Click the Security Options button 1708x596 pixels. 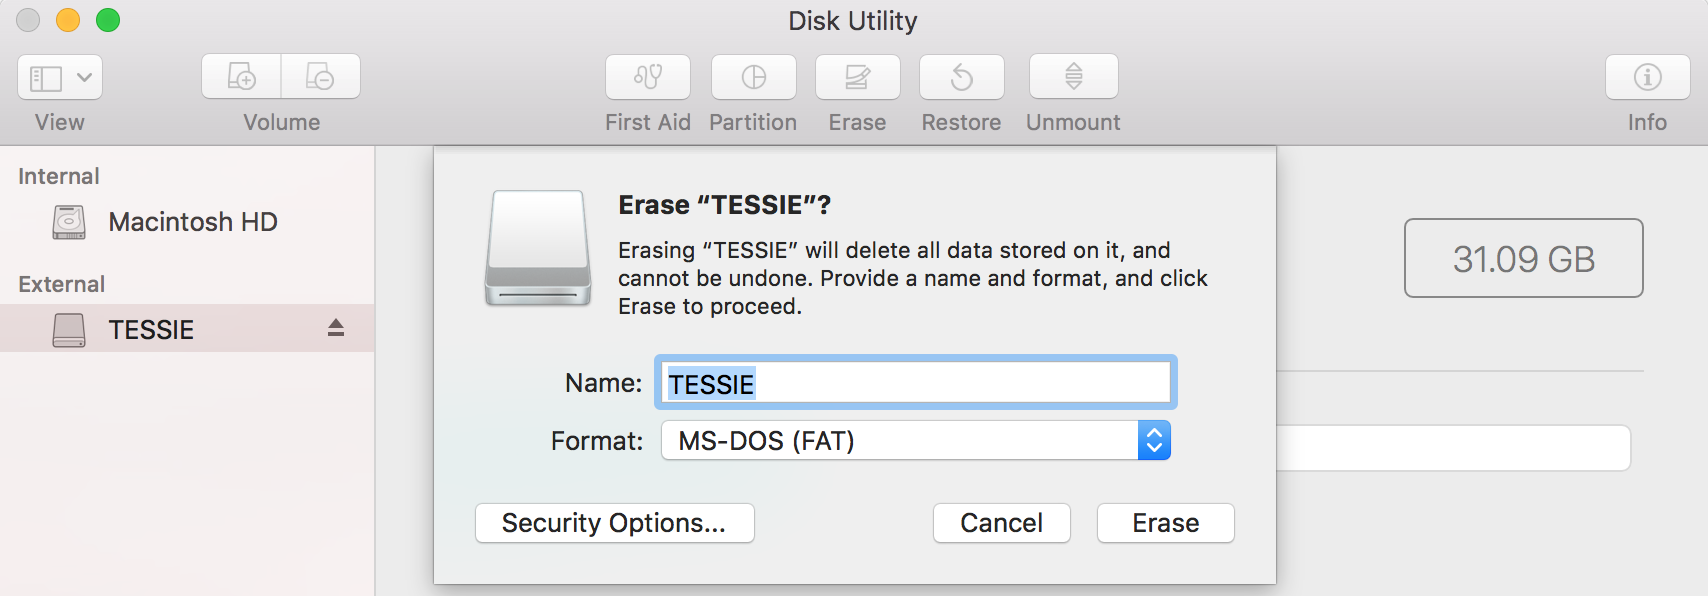(x=614, y=523)
